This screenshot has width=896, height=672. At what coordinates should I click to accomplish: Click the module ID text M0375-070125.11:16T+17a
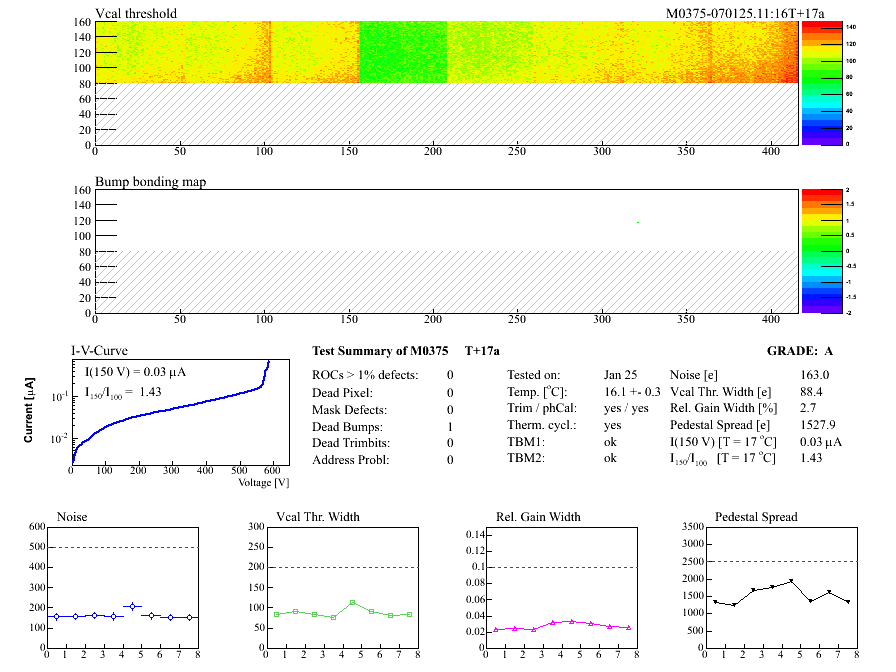(745, 13)
